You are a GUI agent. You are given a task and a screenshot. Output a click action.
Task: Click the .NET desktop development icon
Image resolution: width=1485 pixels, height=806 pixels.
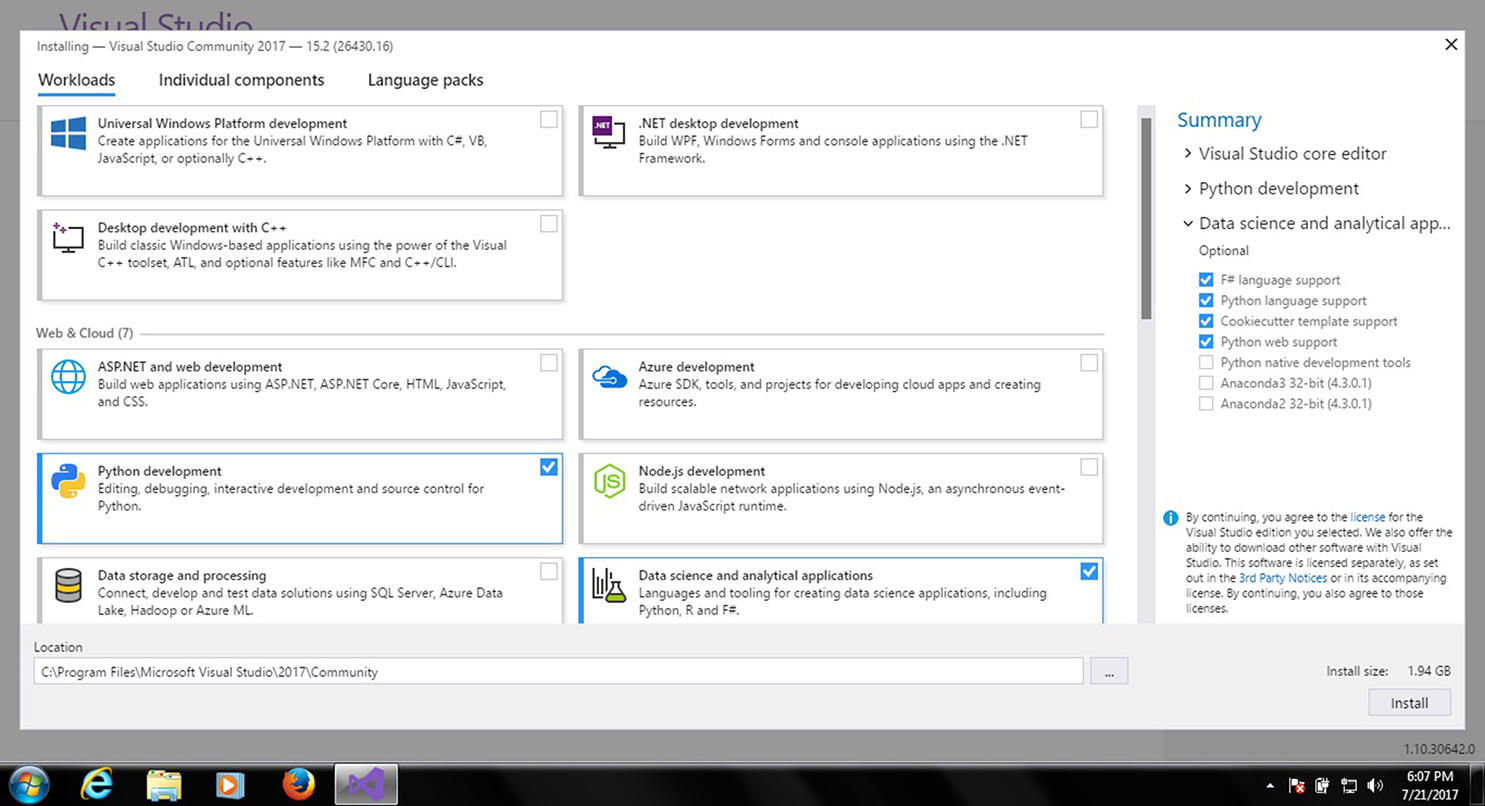click(608, 133)
